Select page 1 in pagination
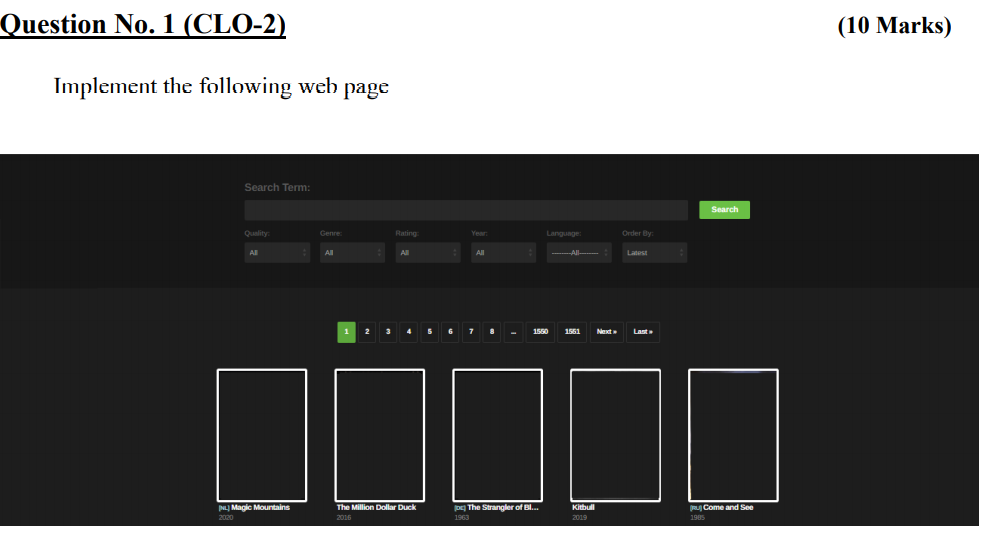Screen dimensions: 992x533 346,332
